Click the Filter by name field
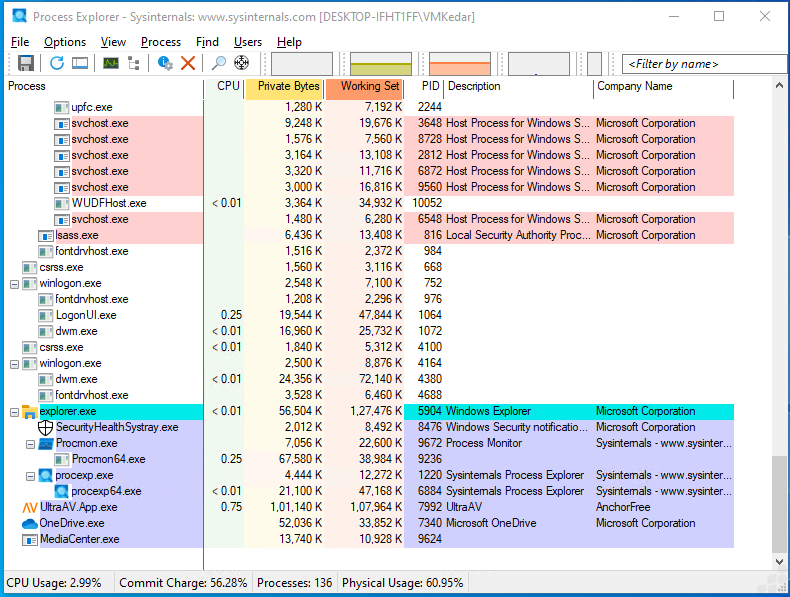The image size is (790, 597). pyautogui.click(x=700, y=64)
